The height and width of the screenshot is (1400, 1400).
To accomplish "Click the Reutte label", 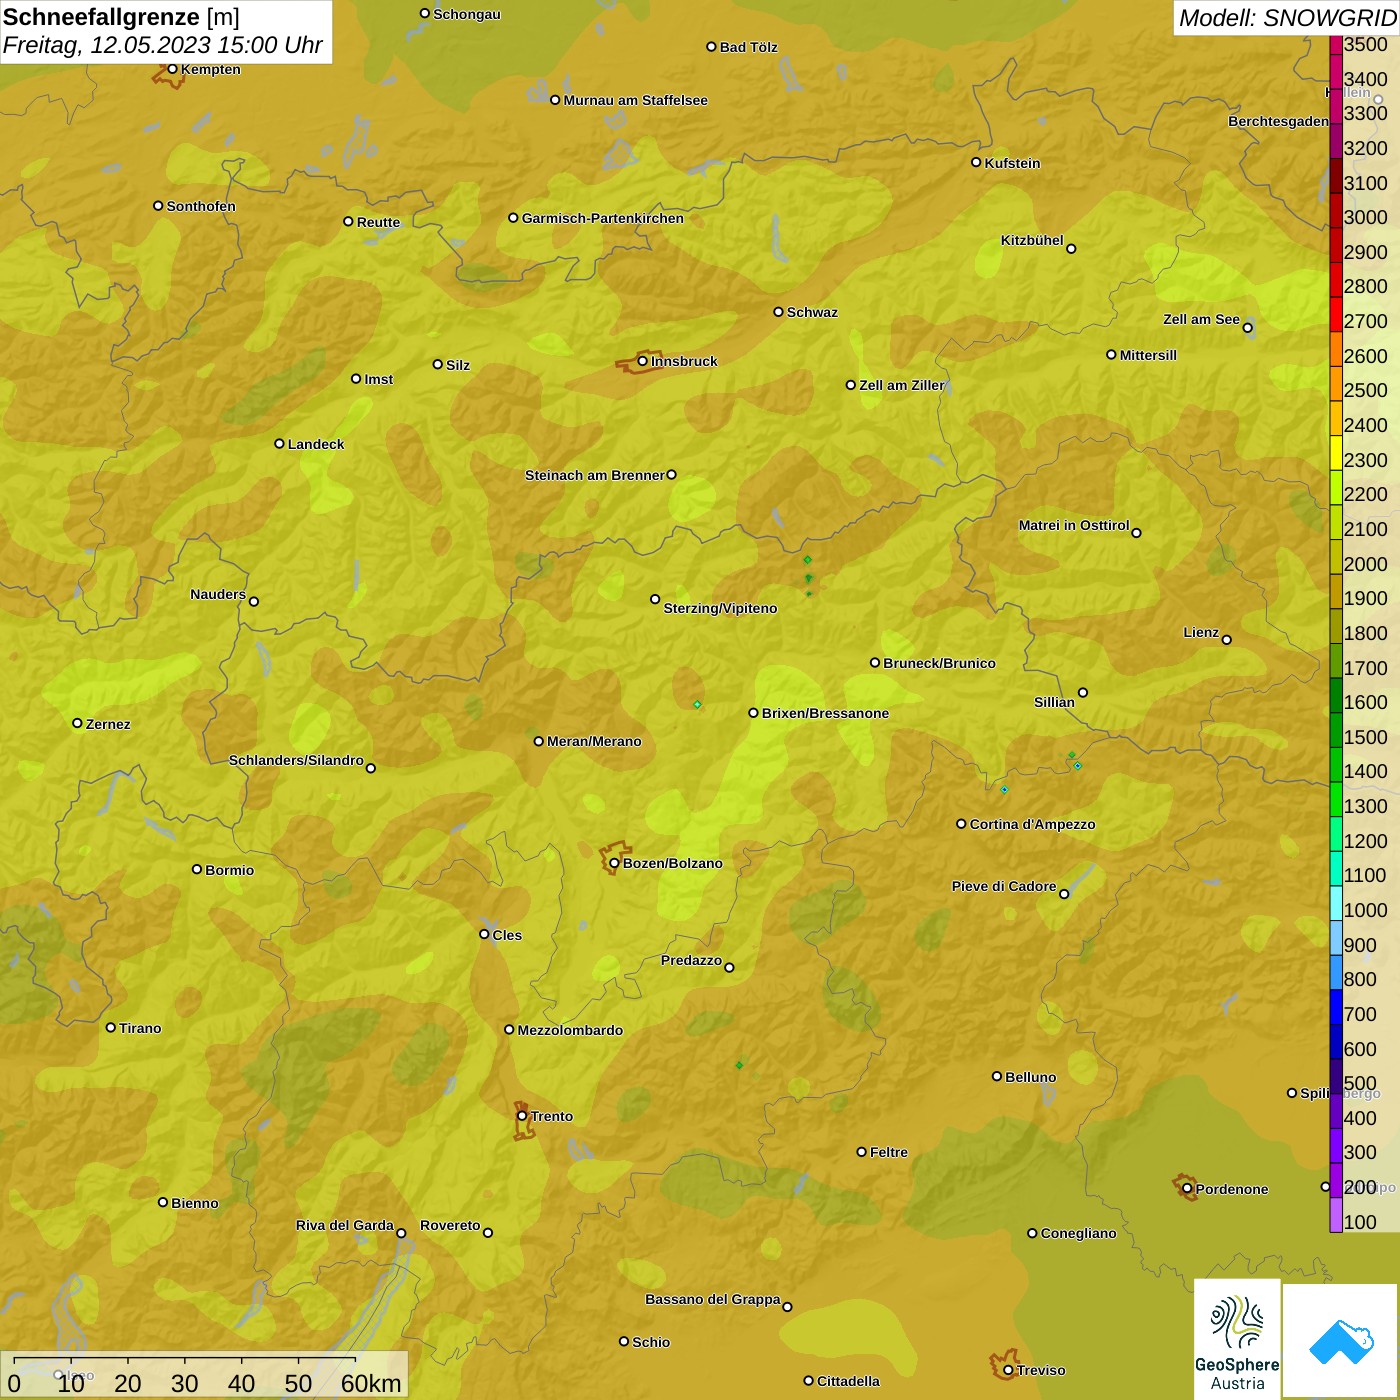I will tap(378, 222).
